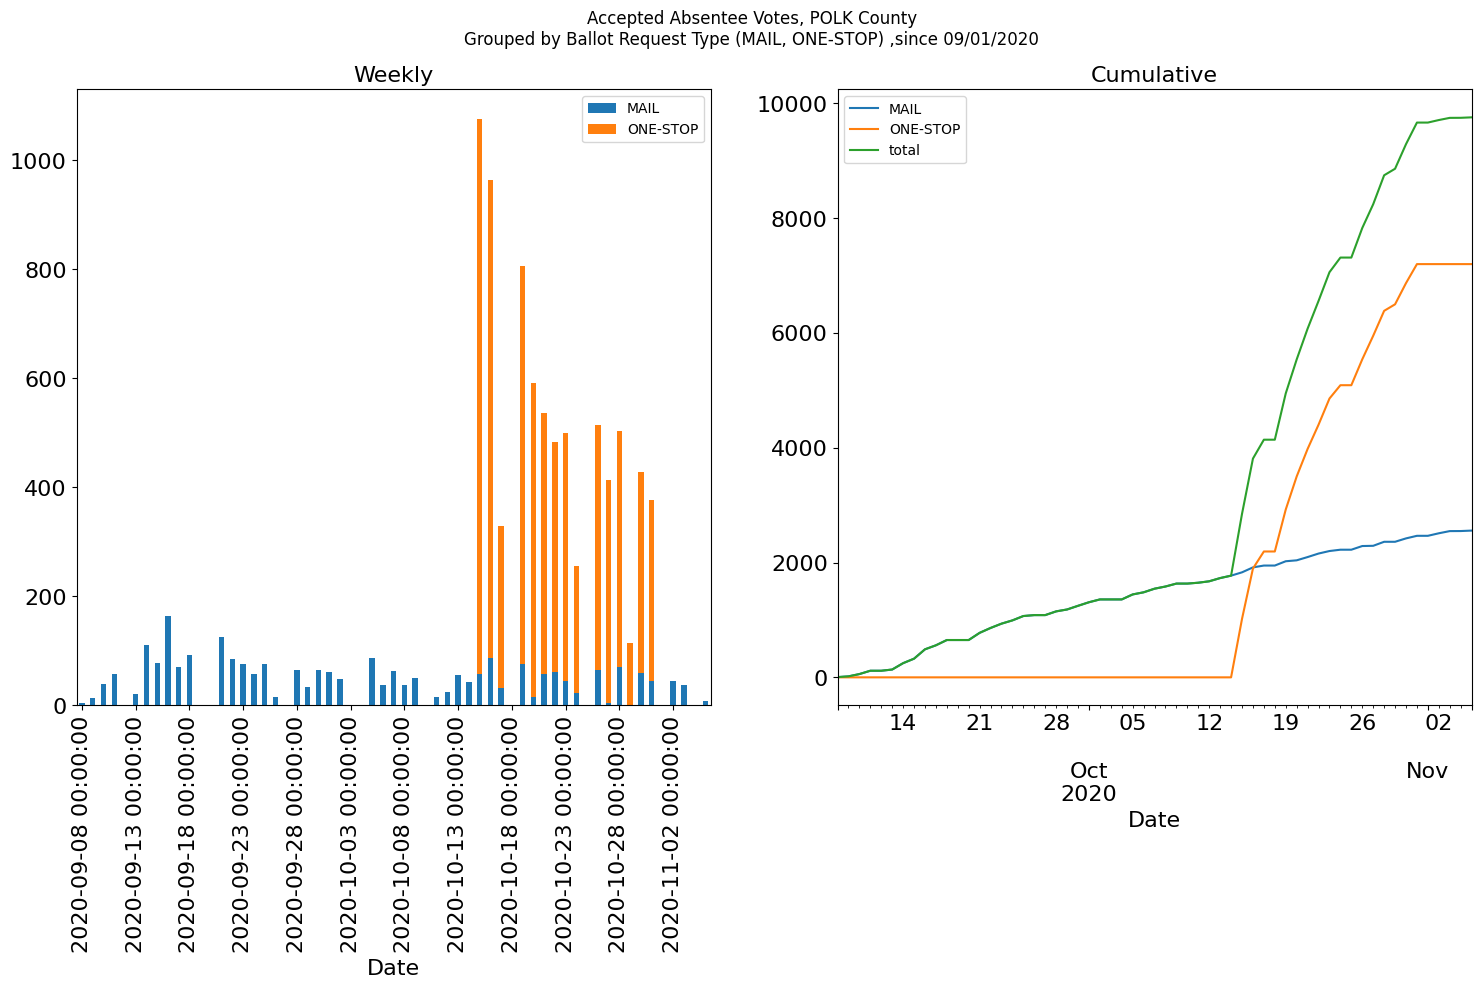Click the 'Date' axis label under Cumulative chart
The height and width of the screenshot is (988, 1481).
click(1154, 820)
